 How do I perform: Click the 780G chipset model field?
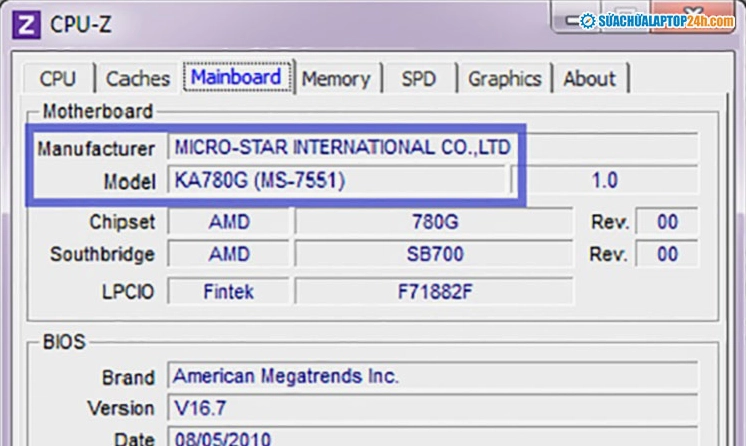[434, 222]
